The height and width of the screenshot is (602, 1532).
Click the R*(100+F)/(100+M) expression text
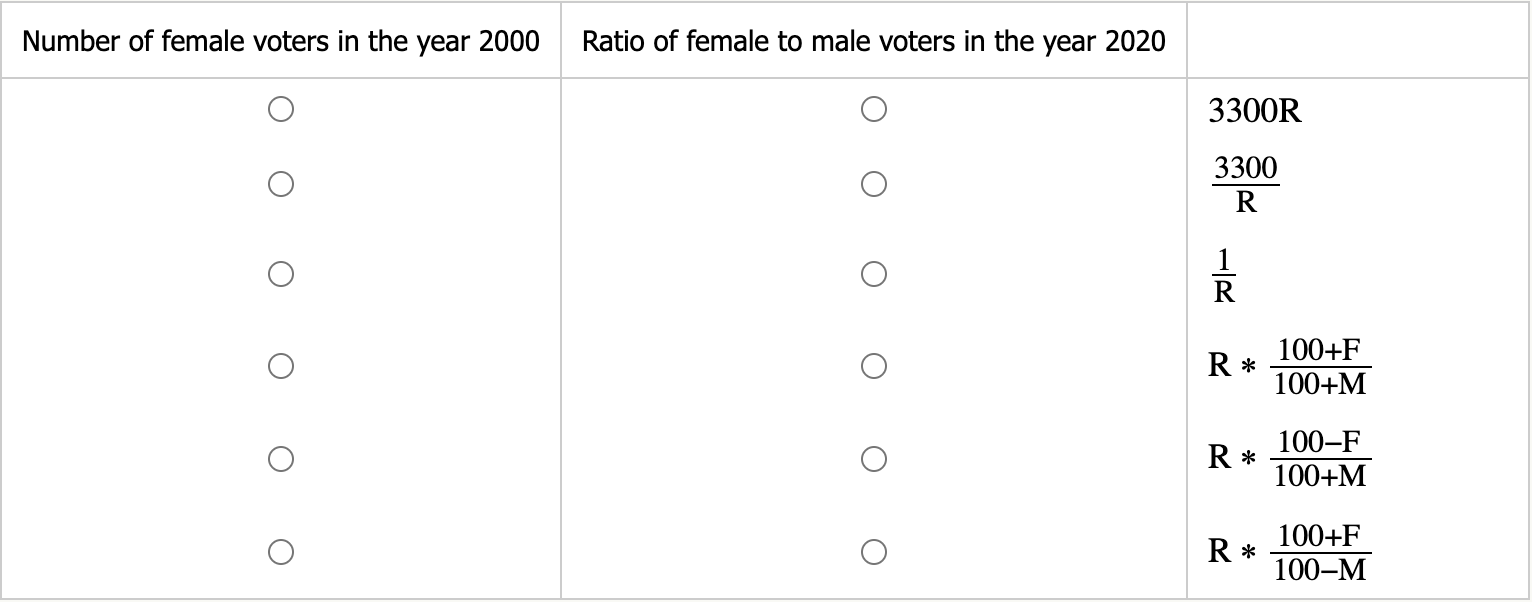(x=1289, y=367)
